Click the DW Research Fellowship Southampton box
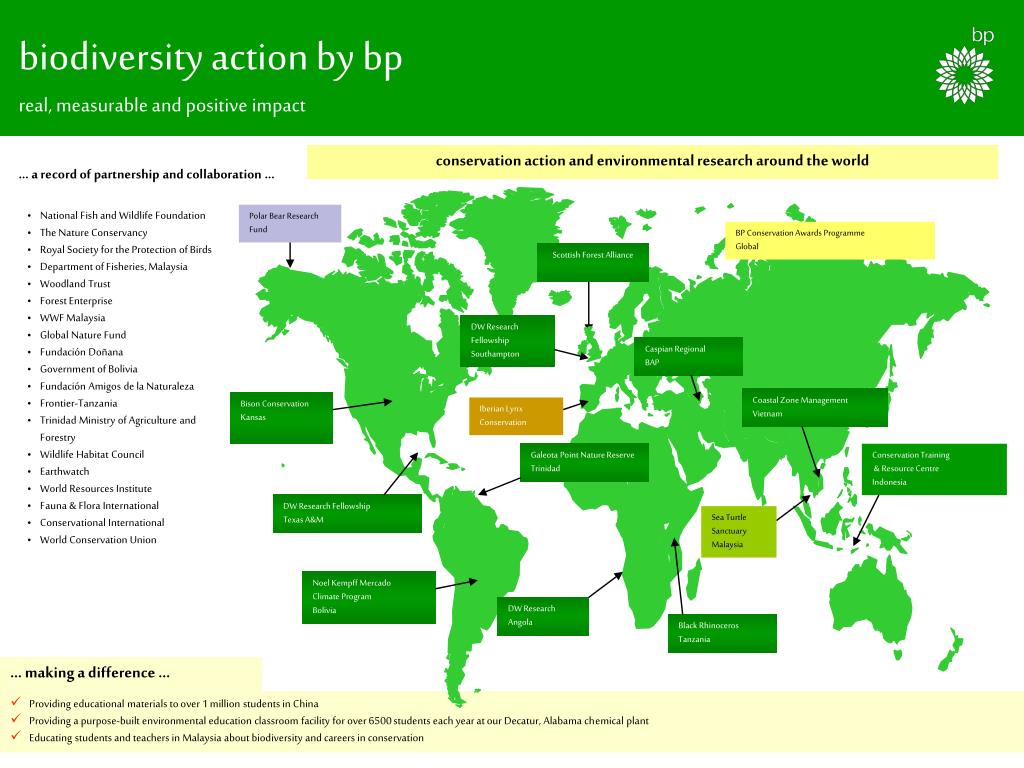 point(507,340)
